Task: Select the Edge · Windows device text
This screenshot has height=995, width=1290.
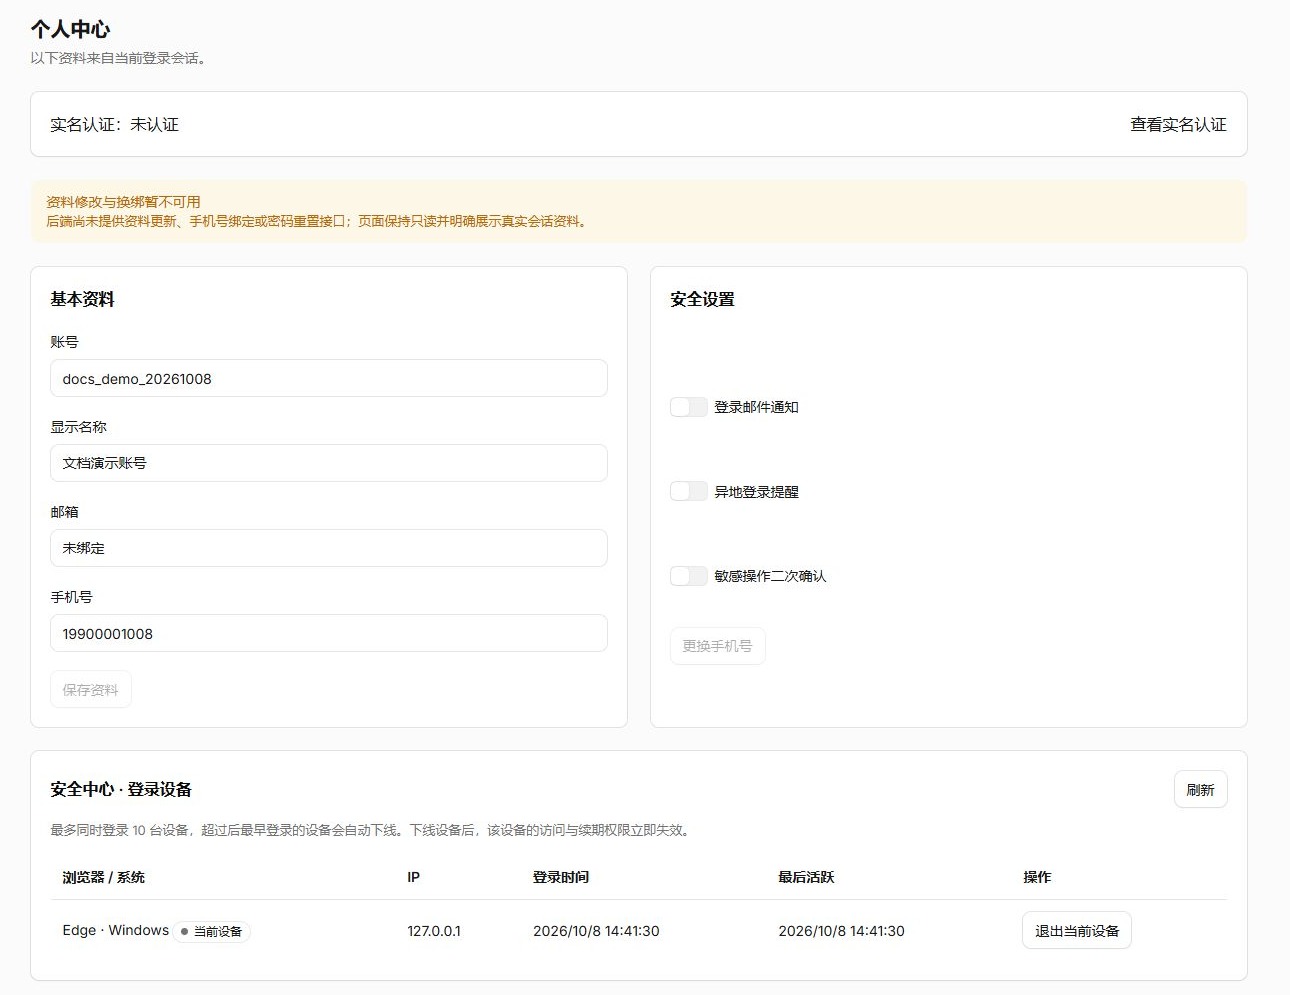Action: [116, 930]
